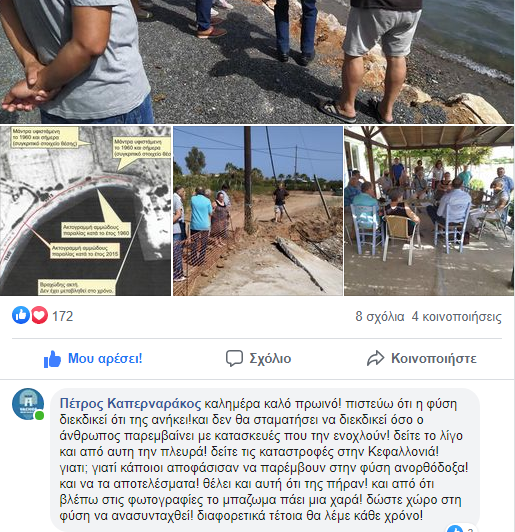Open the dirt road and utility pole photo
The image size is (515, 532).
pos(258,211)
